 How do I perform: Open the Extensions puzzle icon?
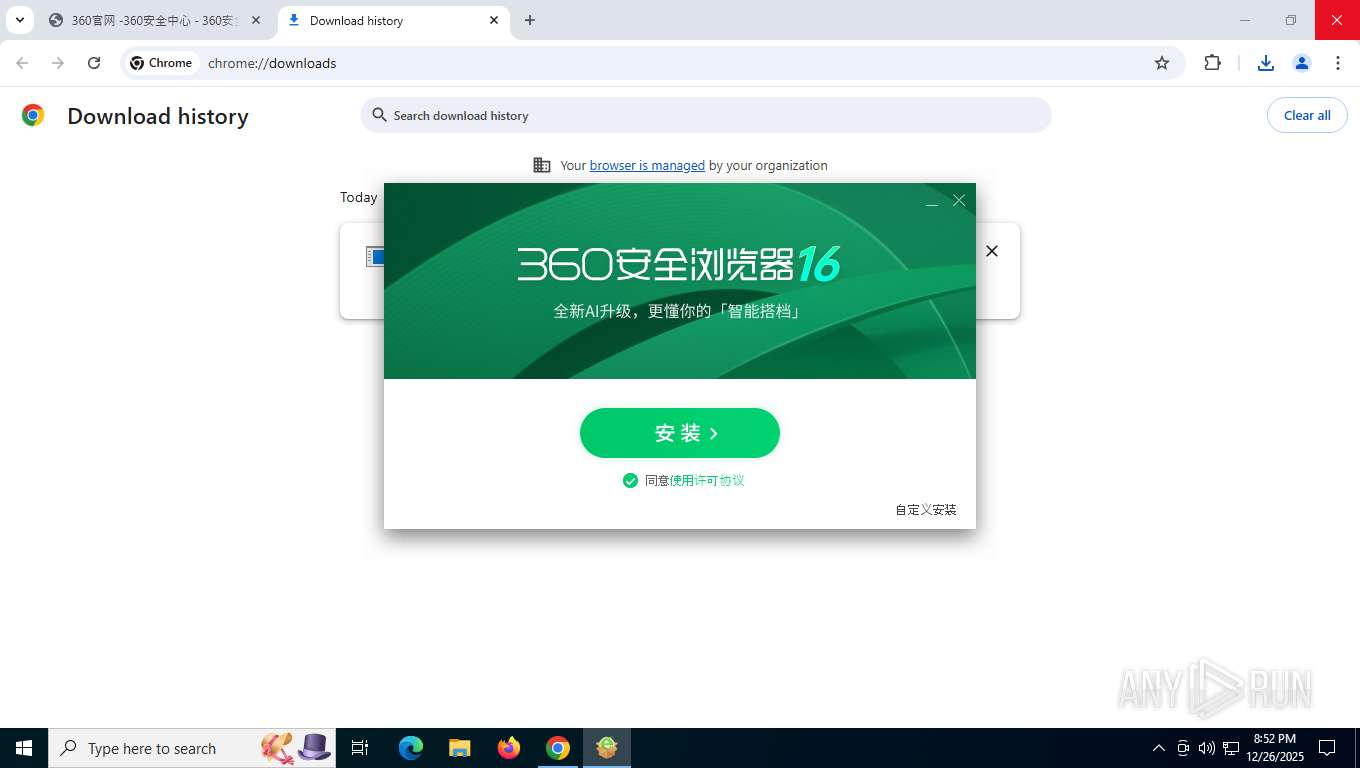tap(1213, 63)
